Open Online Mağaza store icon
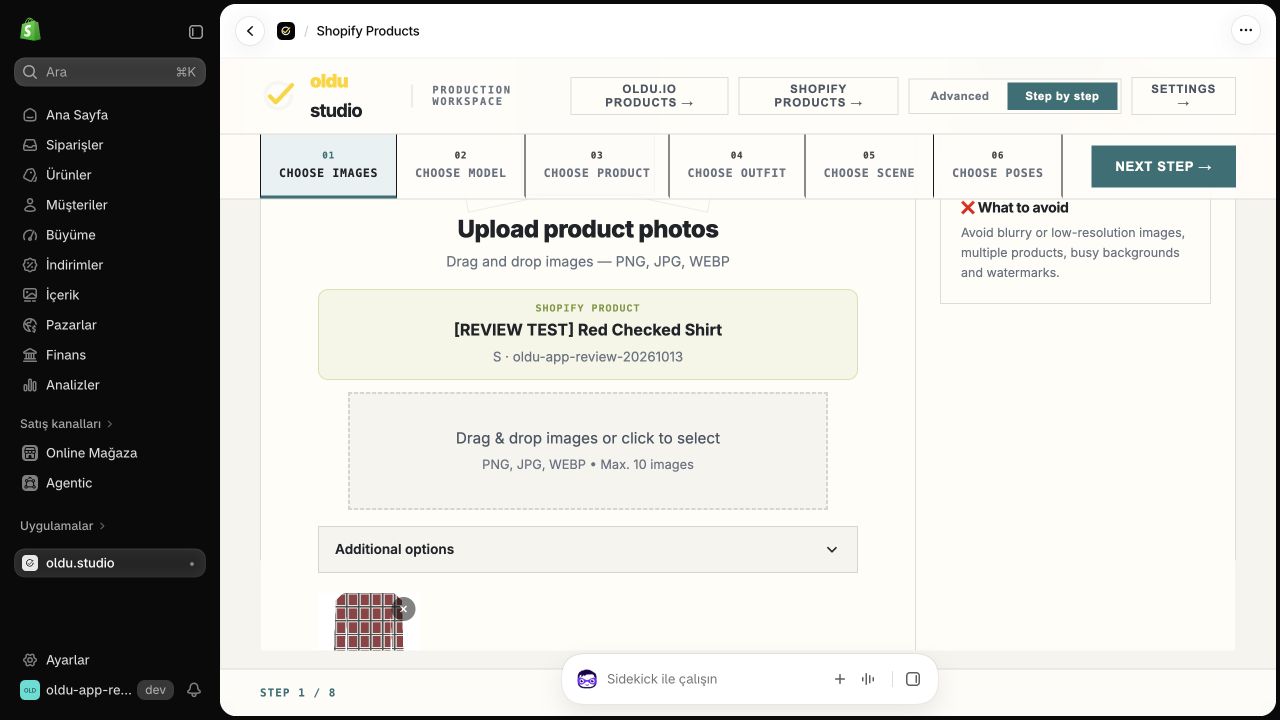Image resolution: width=1280 pixels, height=720 pixels. (30, 453)
